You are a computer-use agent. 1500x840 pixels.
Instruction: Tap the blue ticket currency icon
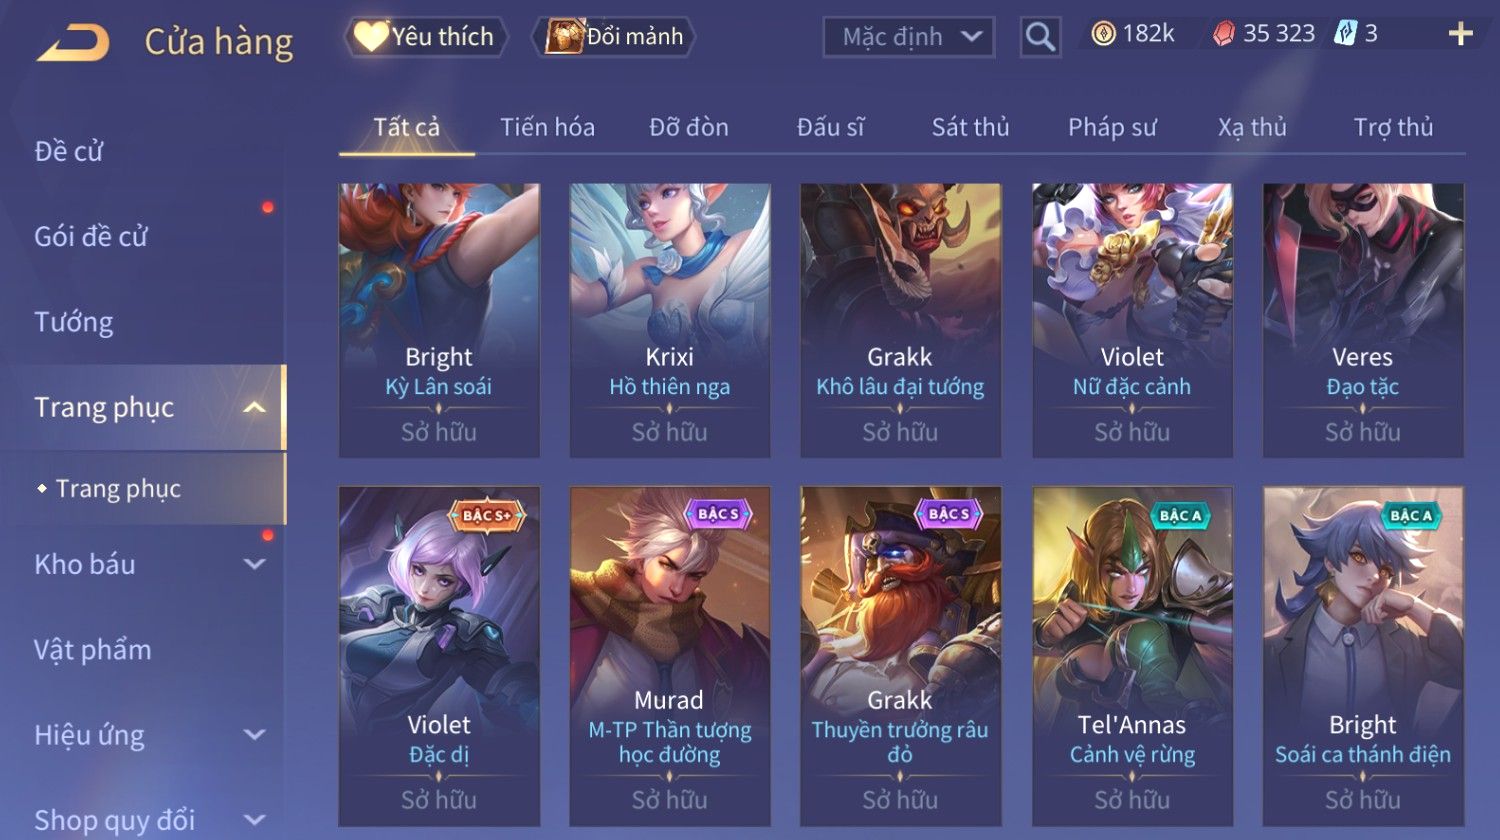1345,34
